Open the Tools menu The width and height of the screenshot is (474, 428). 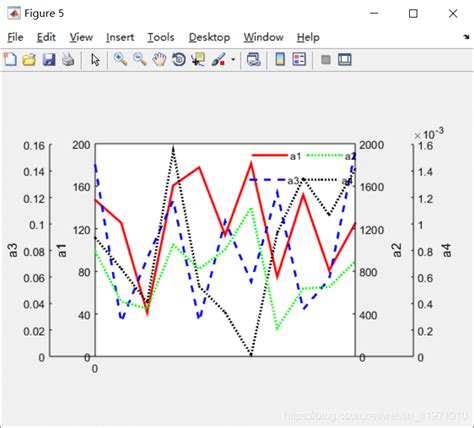click(x=161, y=37)
